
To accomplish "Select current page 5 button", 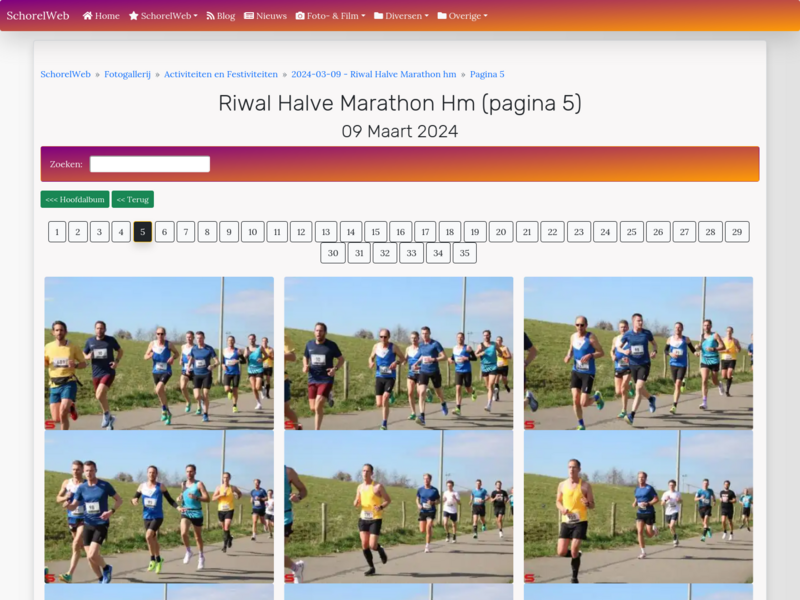I will [143, 232].
